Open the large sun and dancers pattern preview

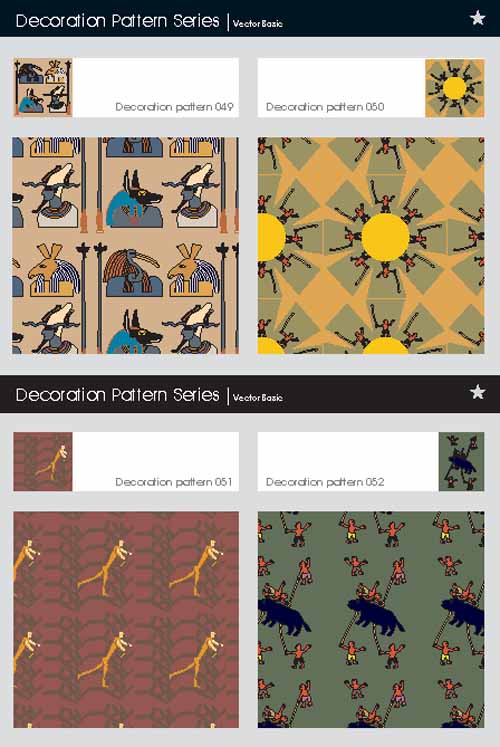pos(371,246)
